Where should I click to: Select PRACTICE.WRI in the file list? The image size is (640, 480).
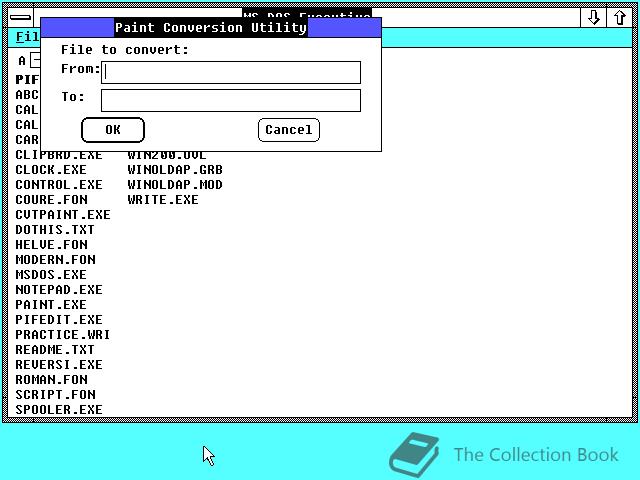click(x=63, y=335)
